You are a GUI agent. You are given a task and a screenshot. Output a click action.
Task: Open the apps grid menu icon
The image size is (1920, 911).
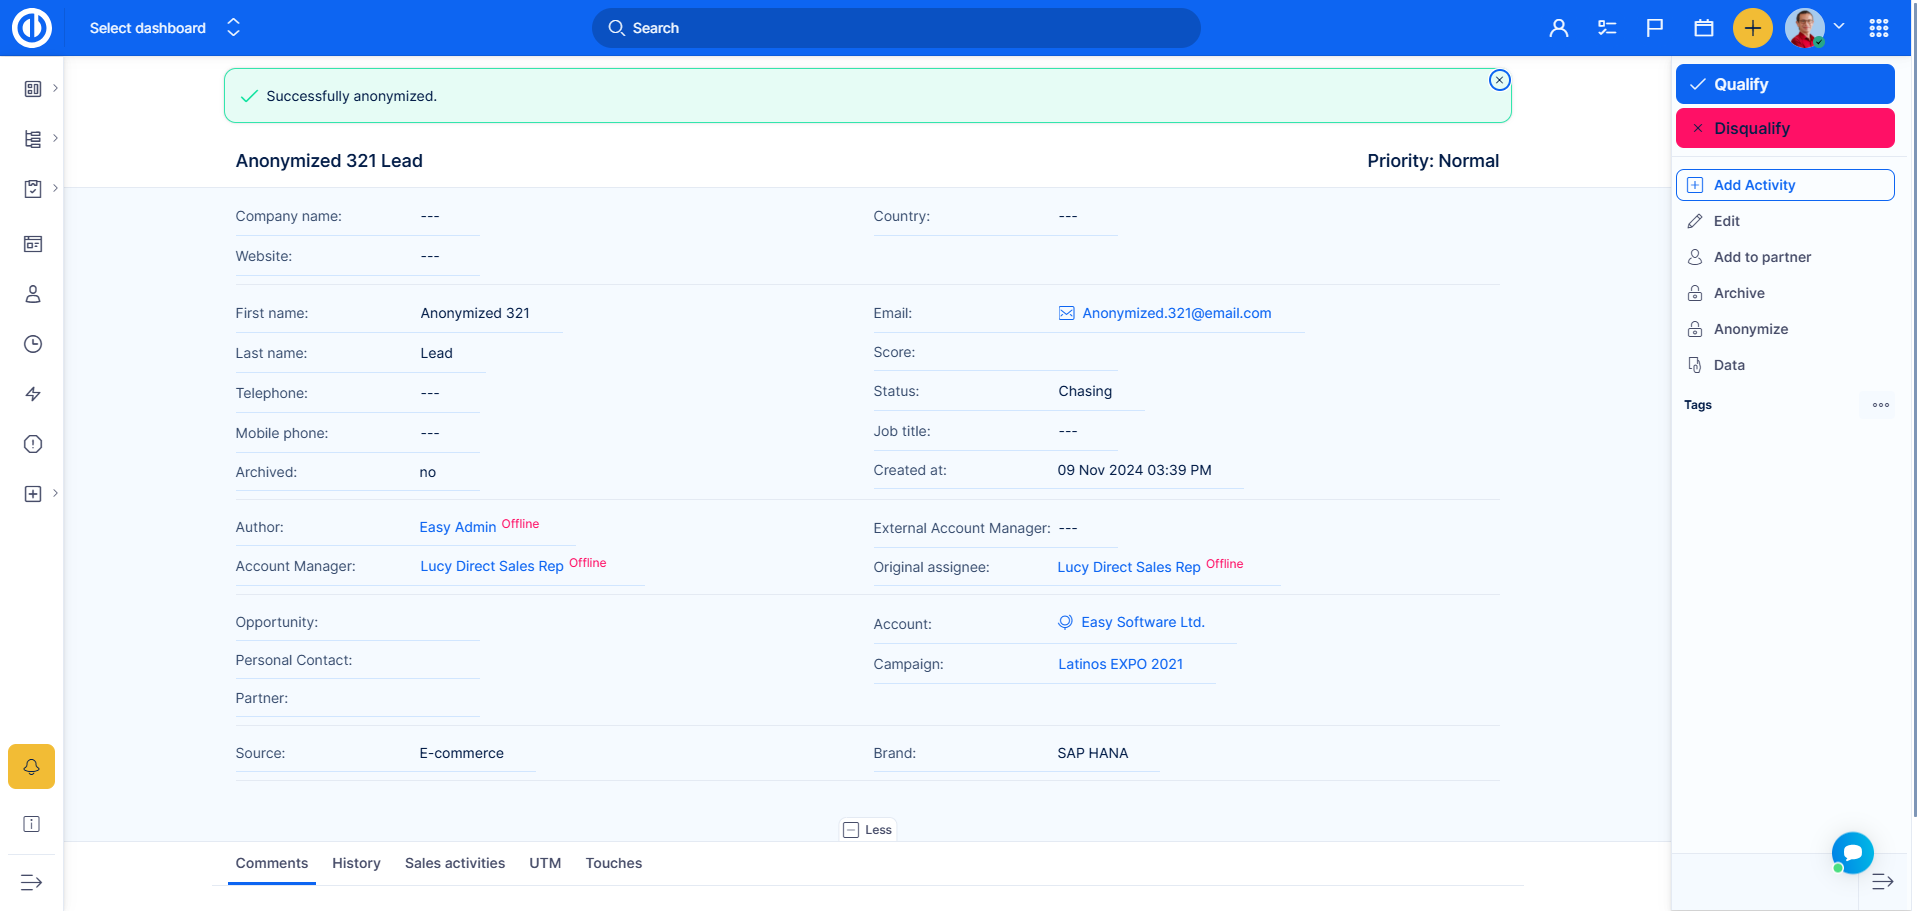pos(1879,28)
